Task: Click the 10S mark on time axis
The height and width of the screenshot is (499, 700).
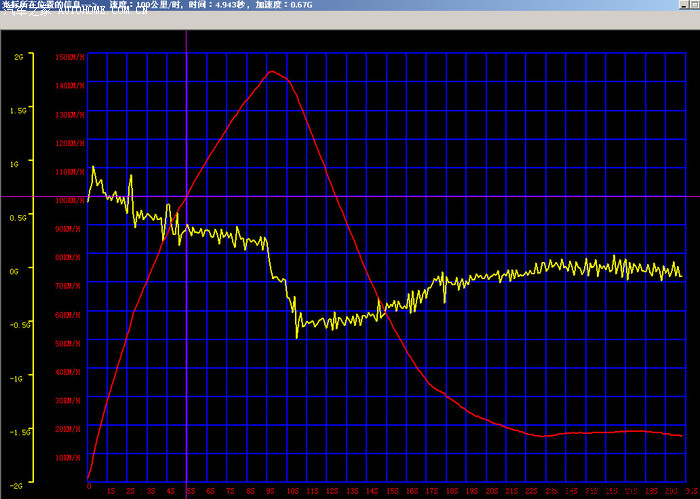Action: [x=291, y=491]
